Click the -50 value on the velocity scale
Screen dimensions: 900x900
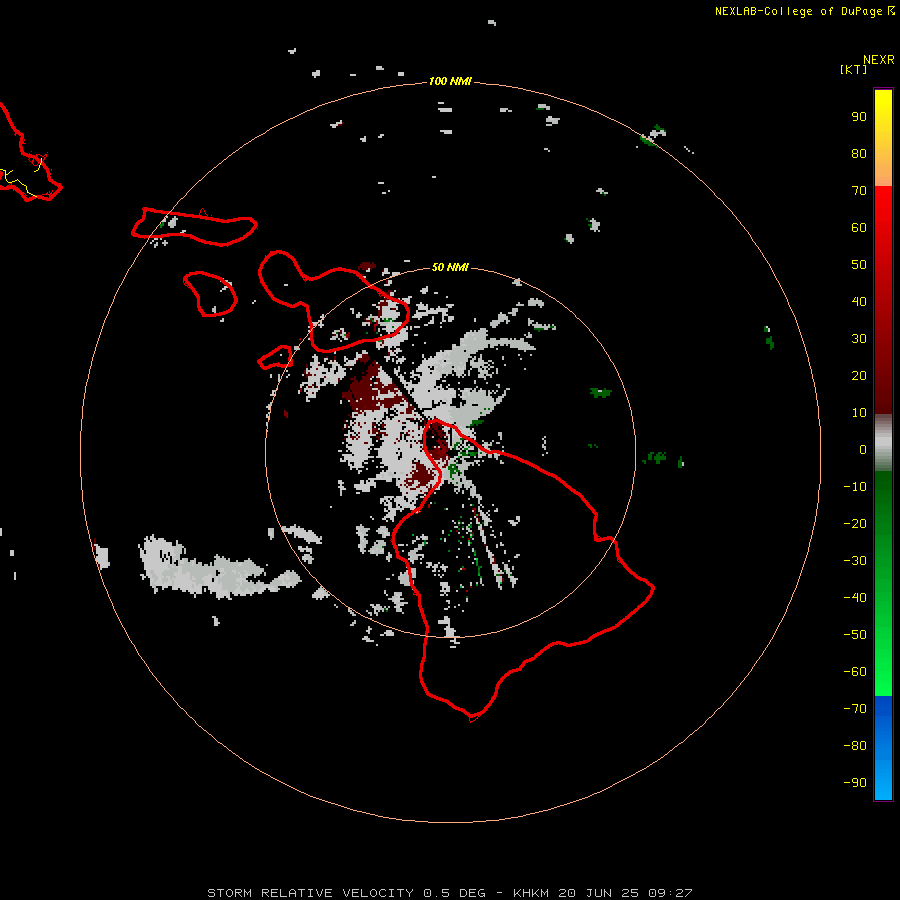[x=855, y=635]
